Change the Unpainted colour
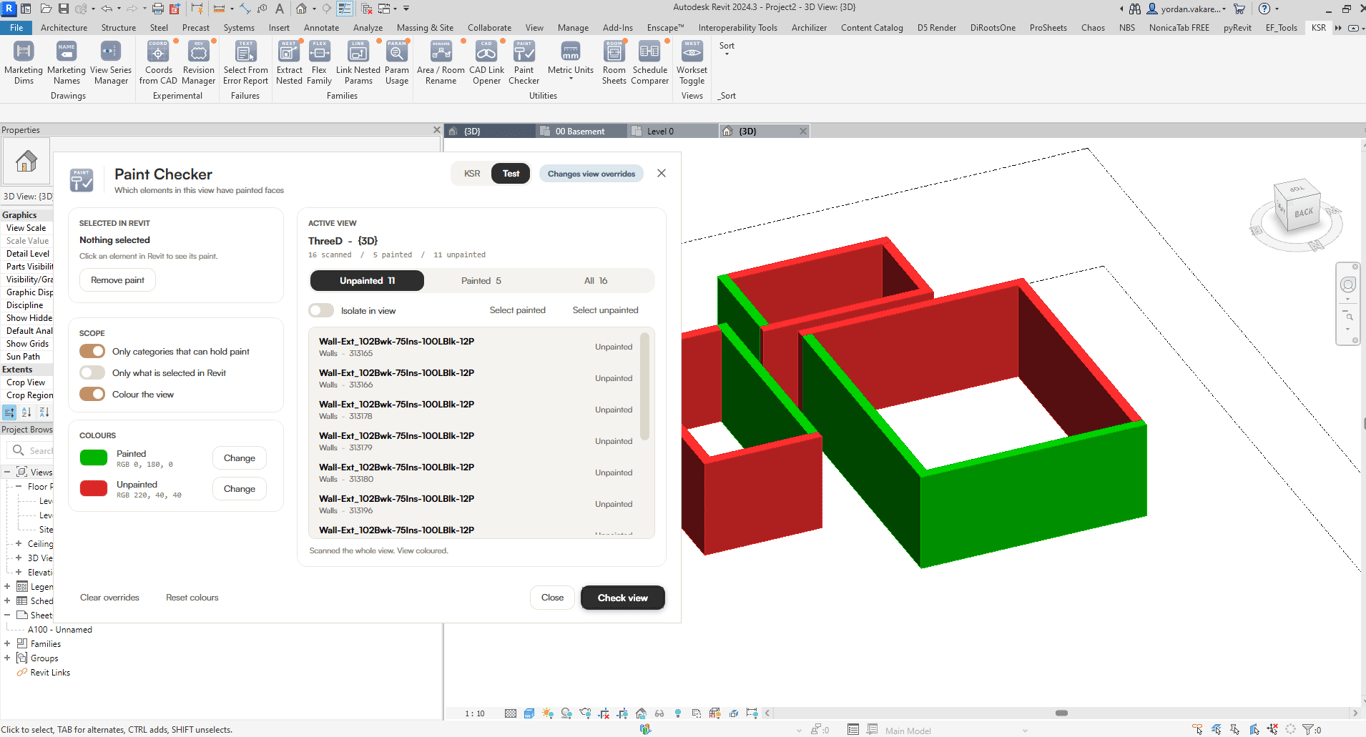The image size is (1366, 737). pyautogui.click(x=239, y=489)
